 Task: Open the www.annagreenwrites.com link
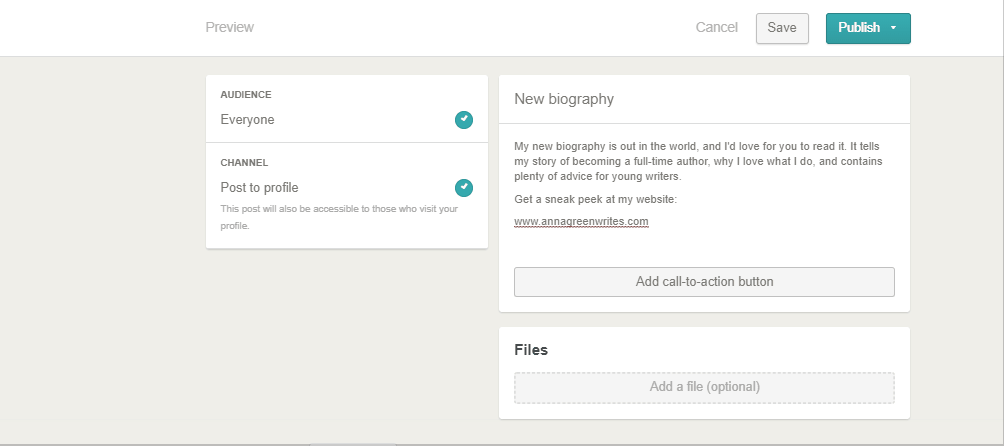(x=581, y=221)
